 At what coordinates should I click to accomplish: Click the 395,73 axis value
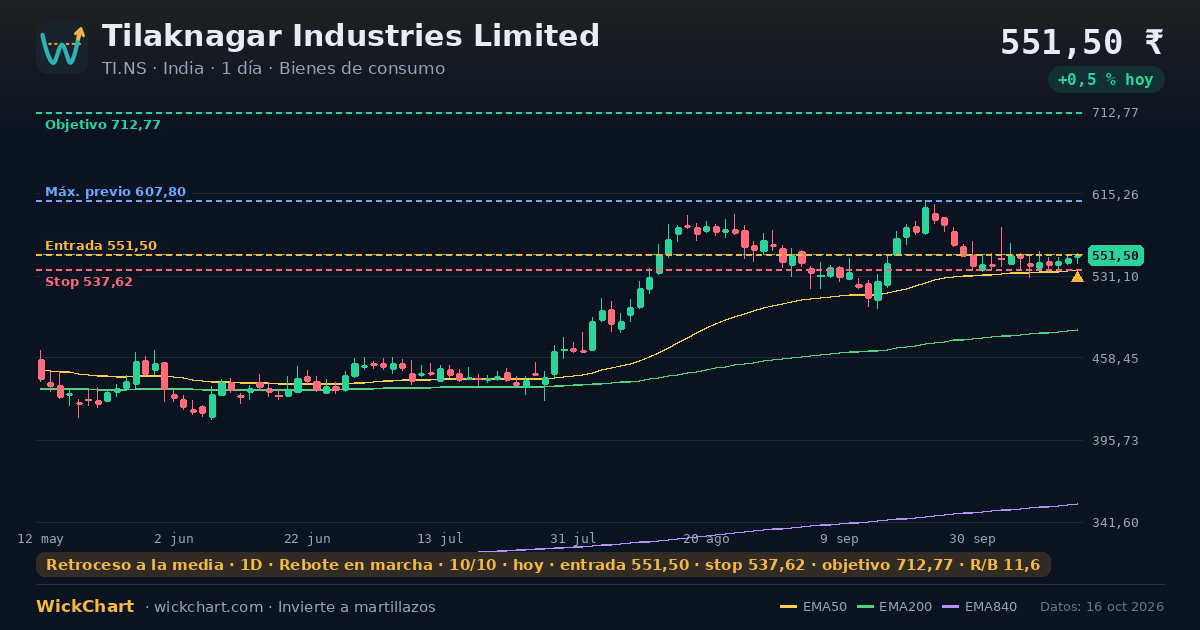pyautogui.click(x=1115, y=441)
